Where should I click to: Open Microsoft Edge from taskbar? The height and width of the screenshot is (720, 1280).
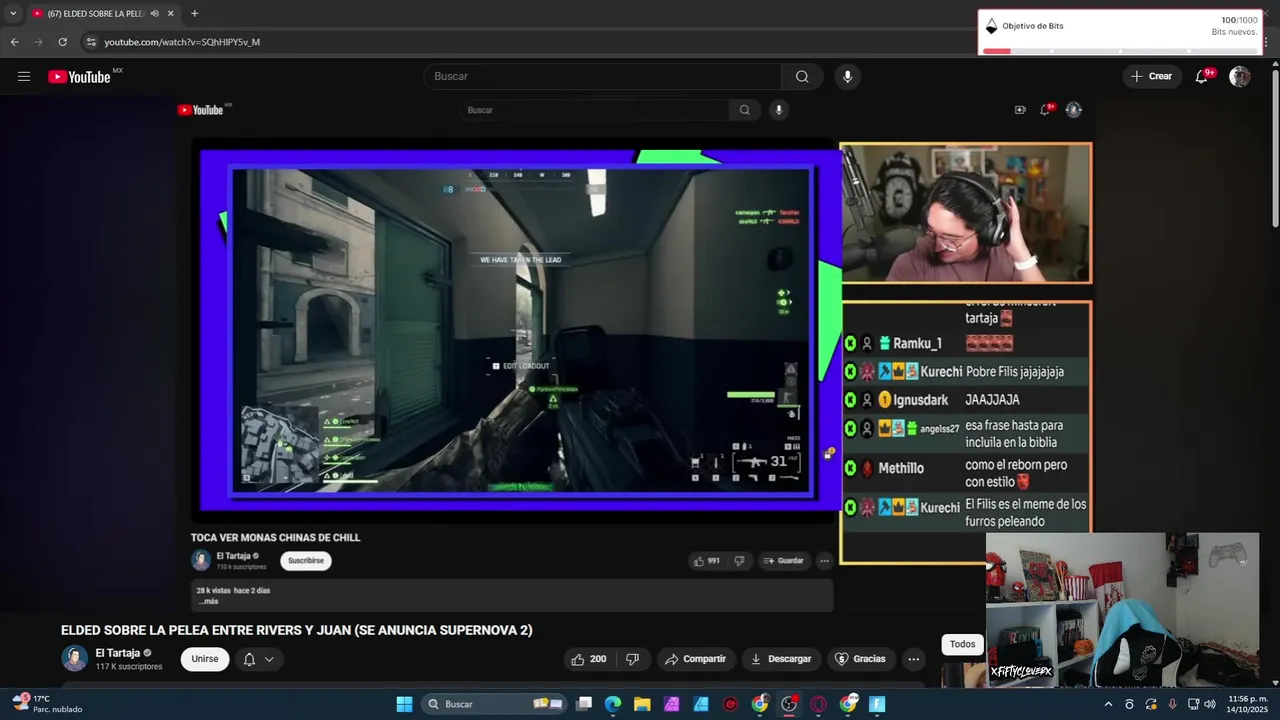613,704
